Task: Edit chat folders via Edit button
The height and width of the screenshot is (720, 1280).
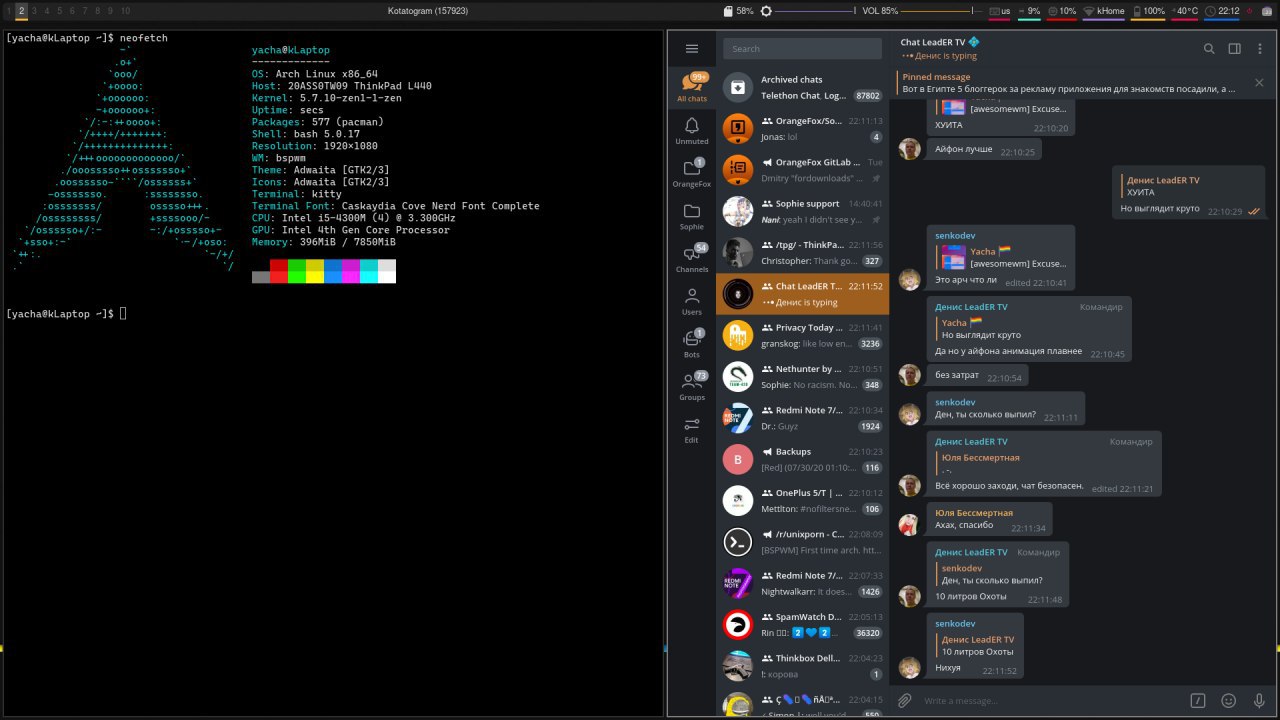Action: point(691,429)
